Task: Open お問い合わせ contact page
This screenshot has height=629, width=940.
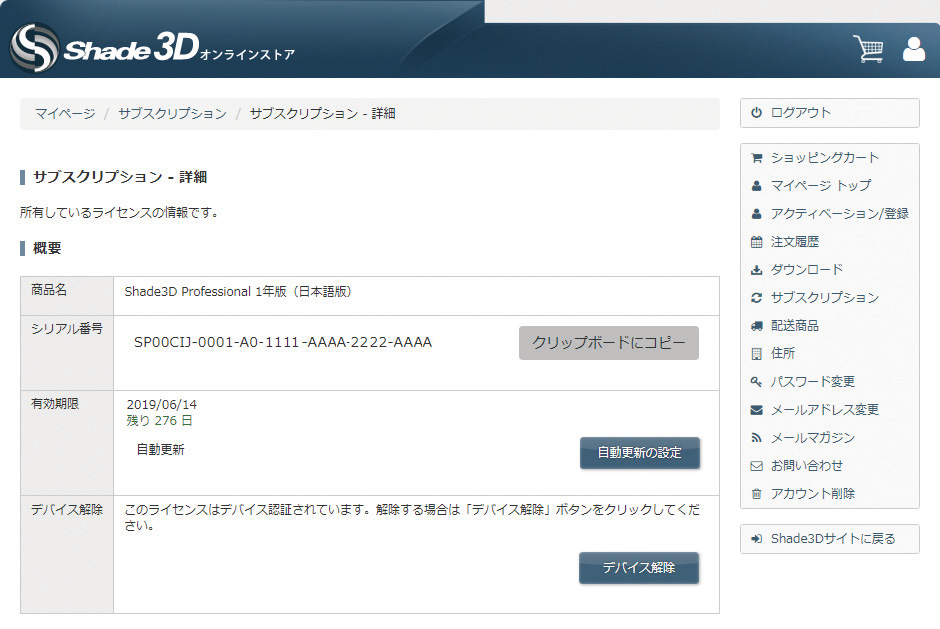Action: pos(807,466)
